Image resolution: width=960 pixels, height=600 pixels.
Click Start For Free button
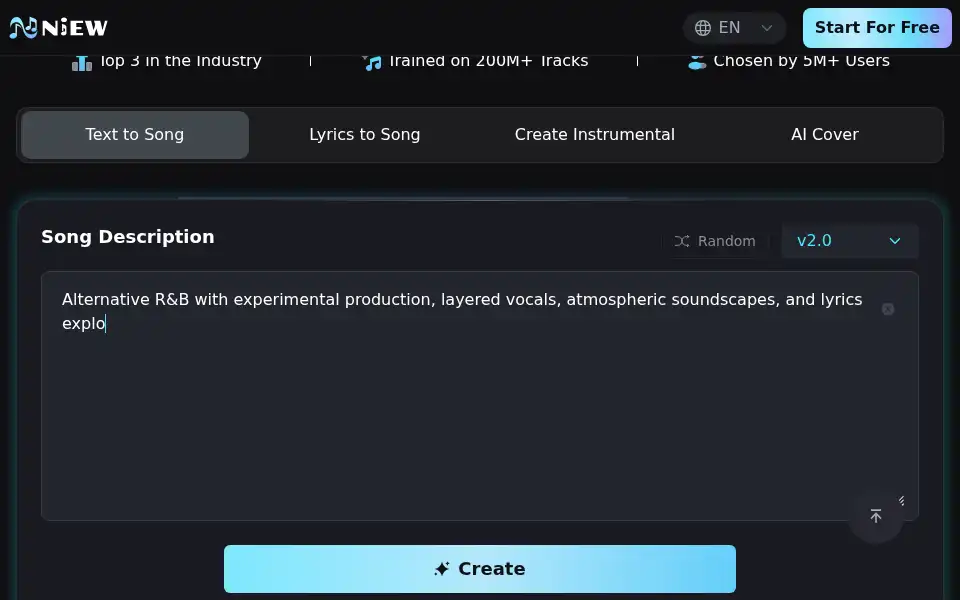pyautogui.click(x=877, y=28)
